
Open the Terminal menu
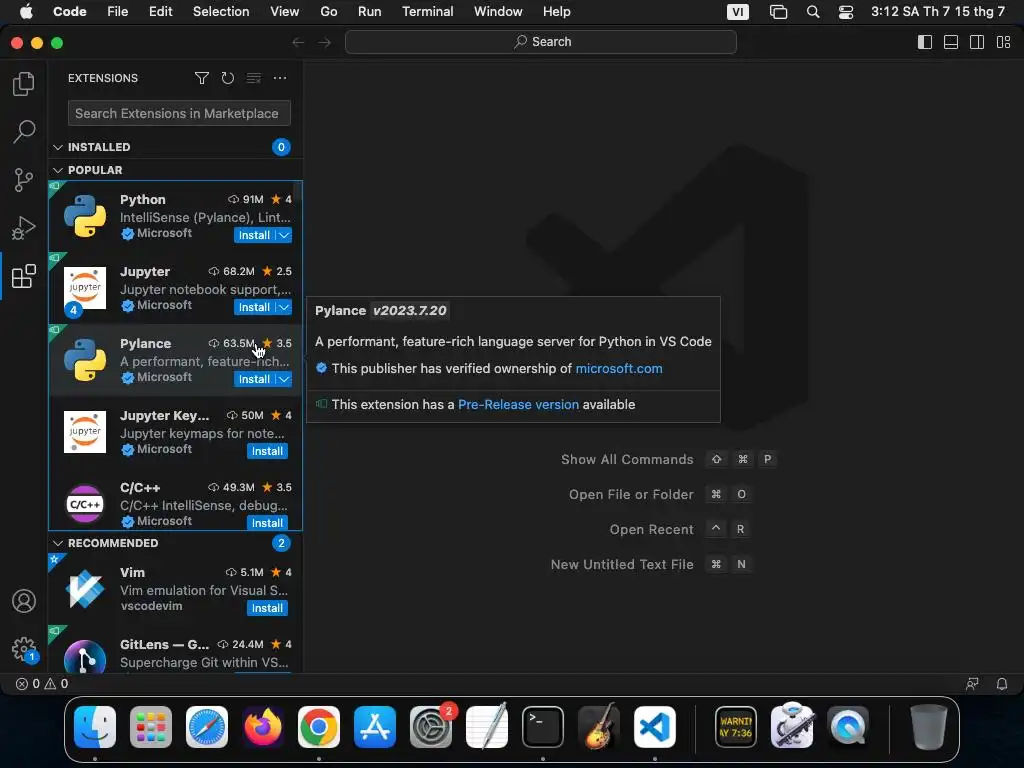click(428, 12)
